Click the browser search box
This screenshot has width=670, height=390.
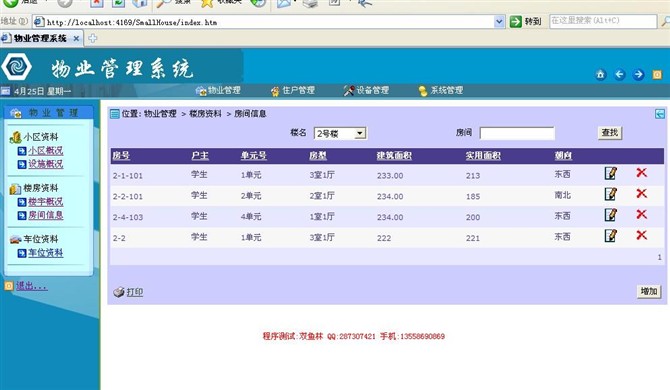[603, 21]
